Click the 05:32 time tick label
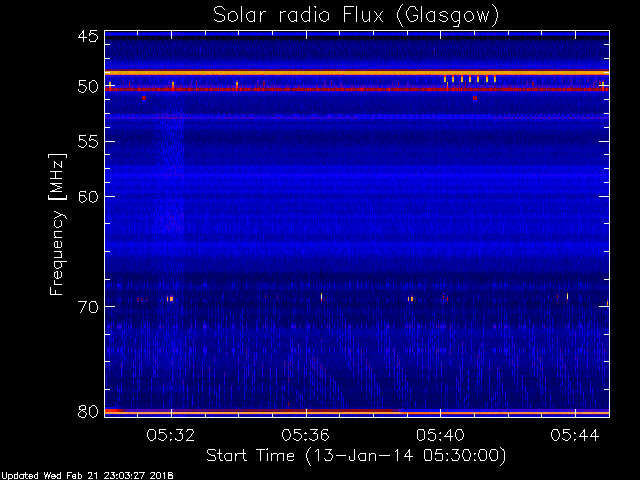 coord(171,435)
